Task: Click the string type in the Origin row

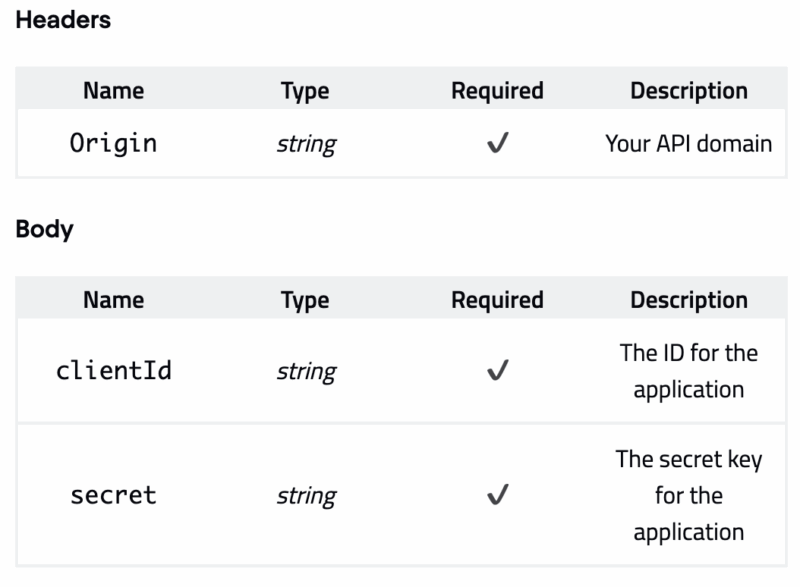Action: (306, 144)
